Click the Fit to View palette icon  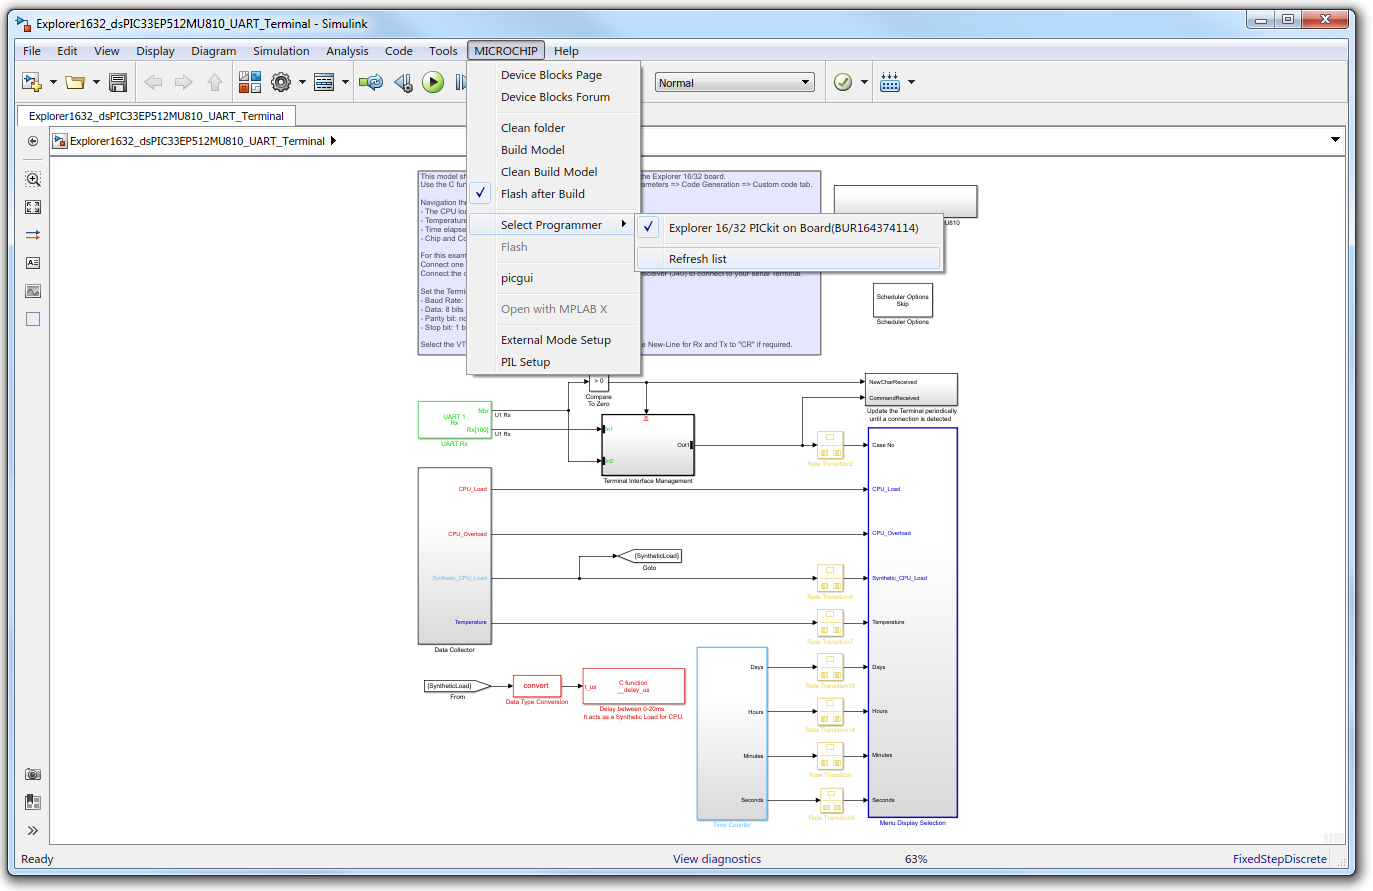tap(32, 207)
